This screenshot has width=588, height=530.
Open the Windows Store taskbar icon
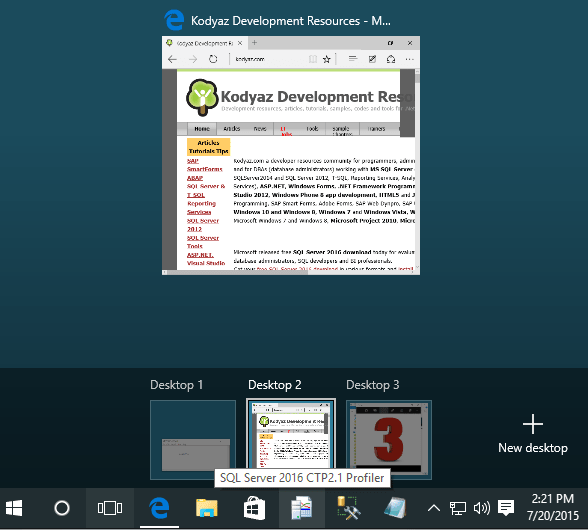pyautogui.click(x=254, y=508)
